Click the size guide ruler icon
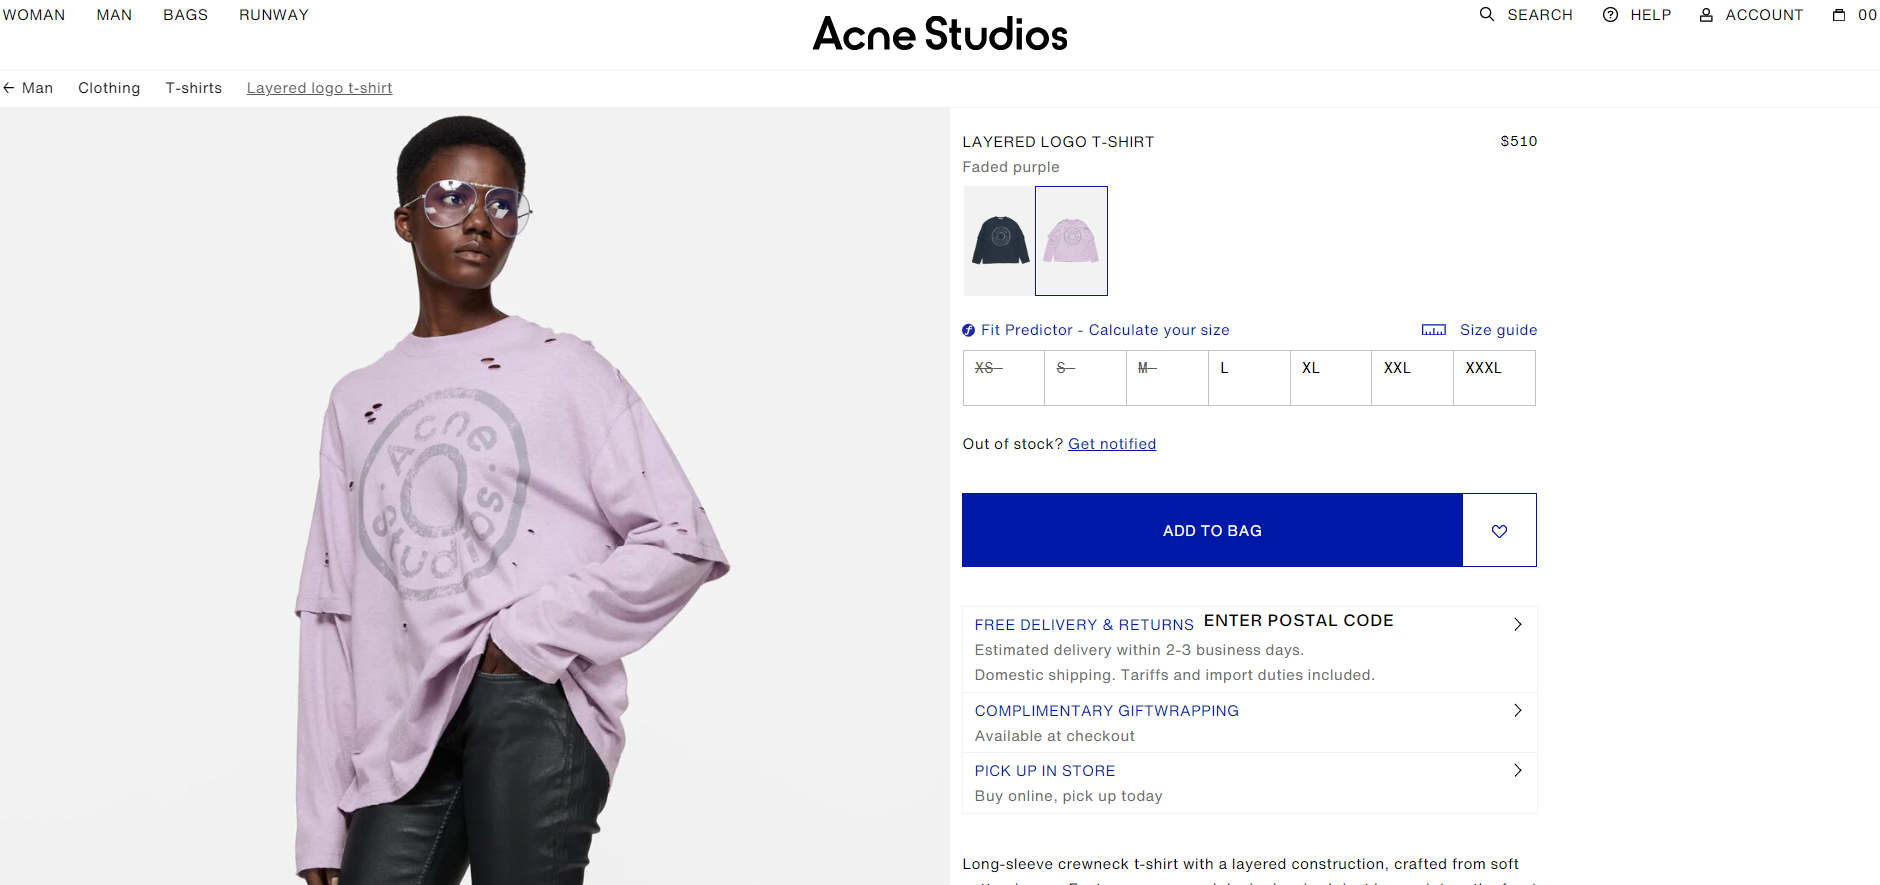Screen dimensions: 1880x885 point(1433,330)
